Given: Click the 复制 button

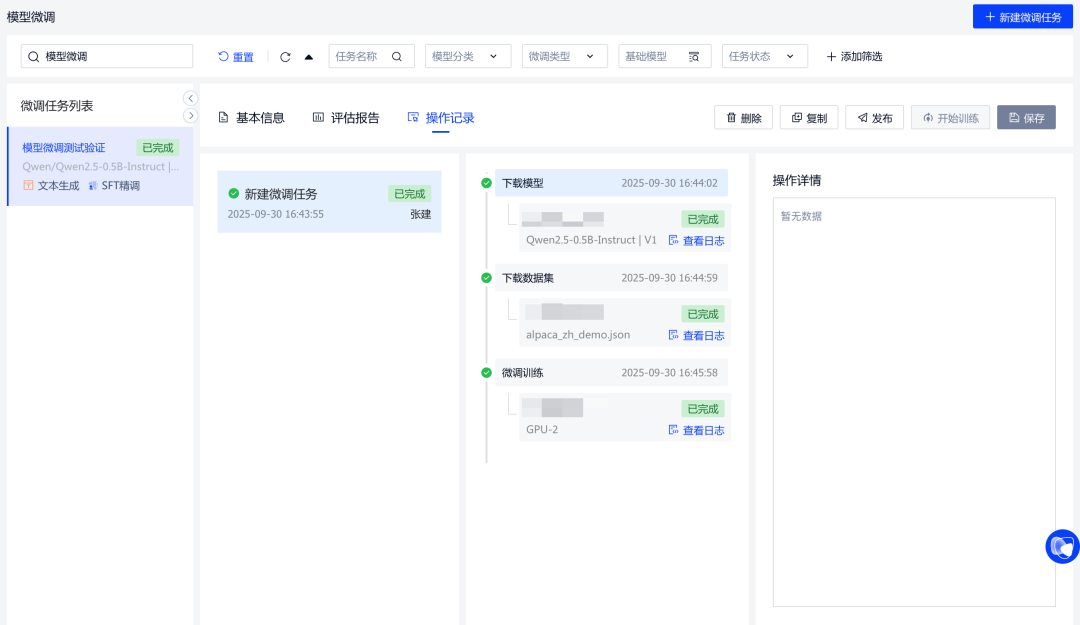Looking at the screenshot, I should pyautogui.click(x=808, y=118).
